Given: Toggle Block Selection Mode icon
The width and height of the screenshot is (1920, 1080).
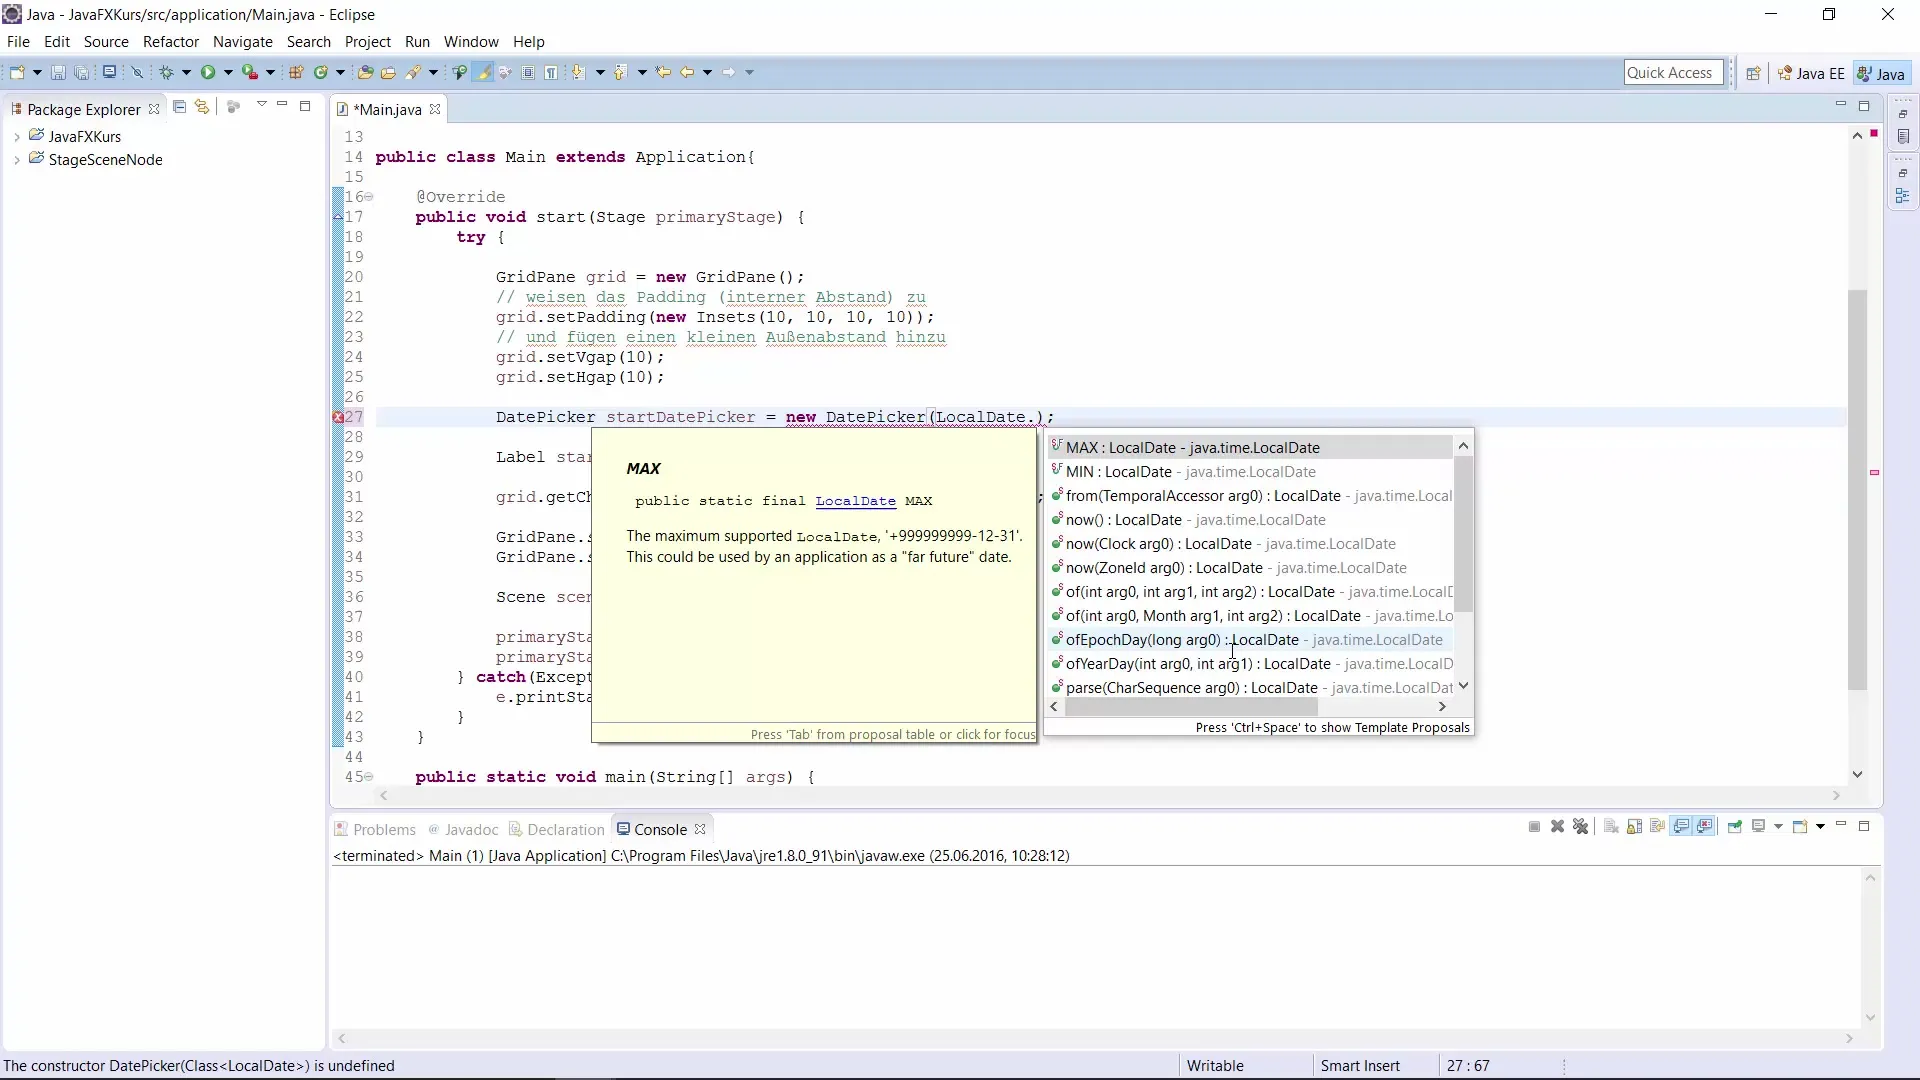Looking at the screenshot, I should (x=527, y=72).
